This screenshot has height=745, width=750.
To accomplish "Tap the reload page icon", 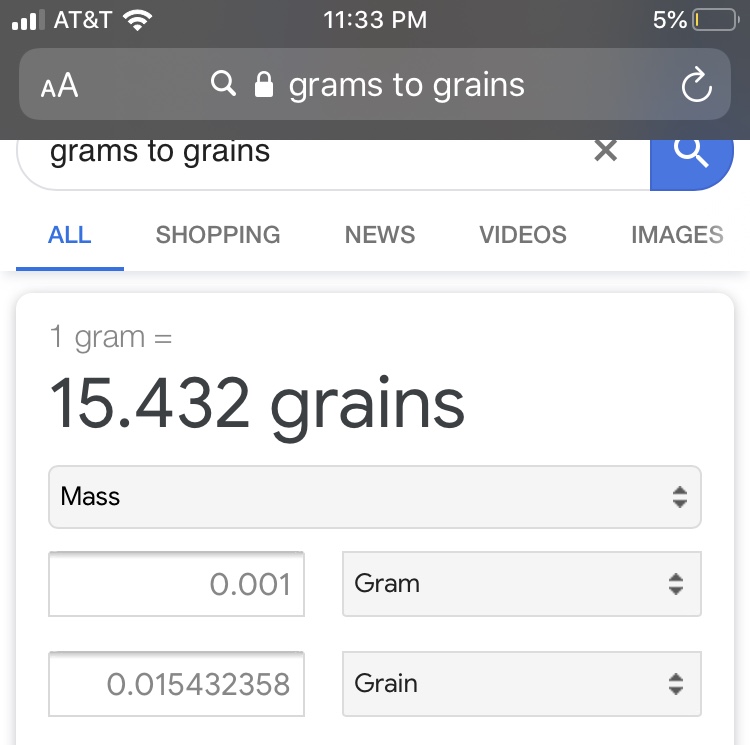I will (696, 85).
